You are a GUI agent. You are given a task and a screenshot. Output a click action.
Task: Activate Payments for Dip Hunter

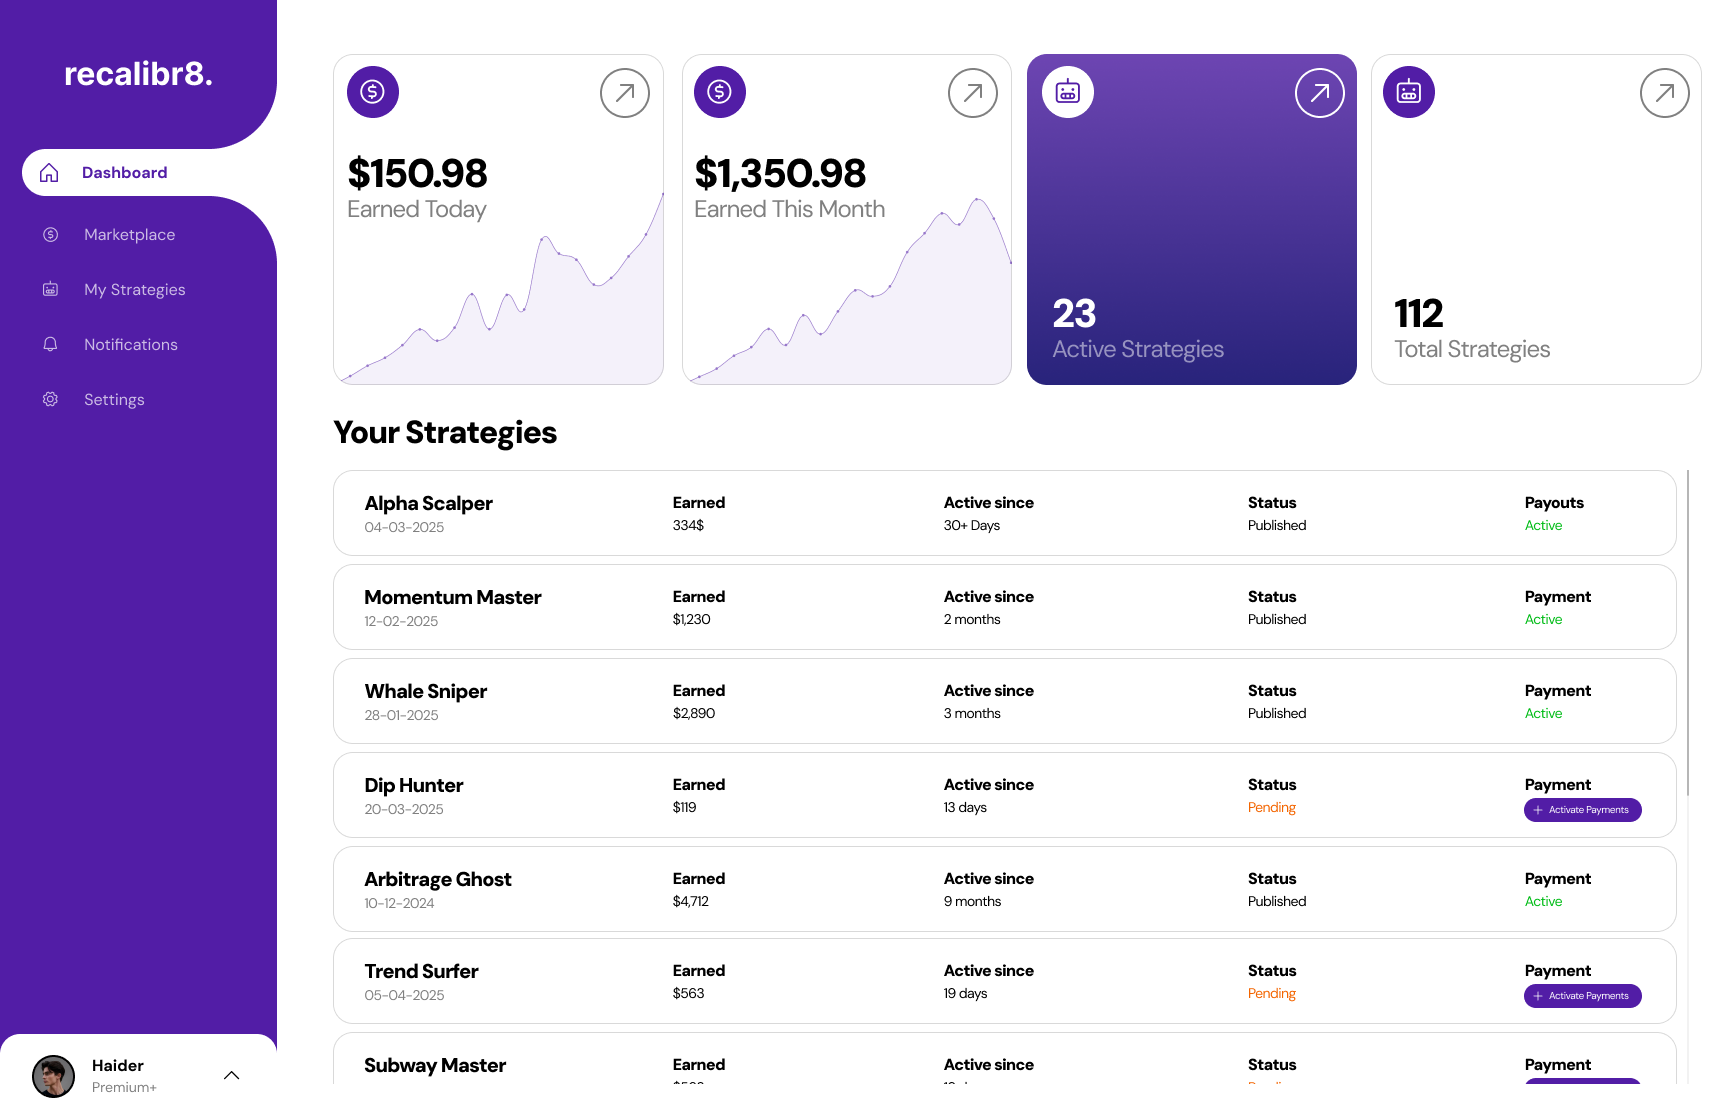point(1582,810)
